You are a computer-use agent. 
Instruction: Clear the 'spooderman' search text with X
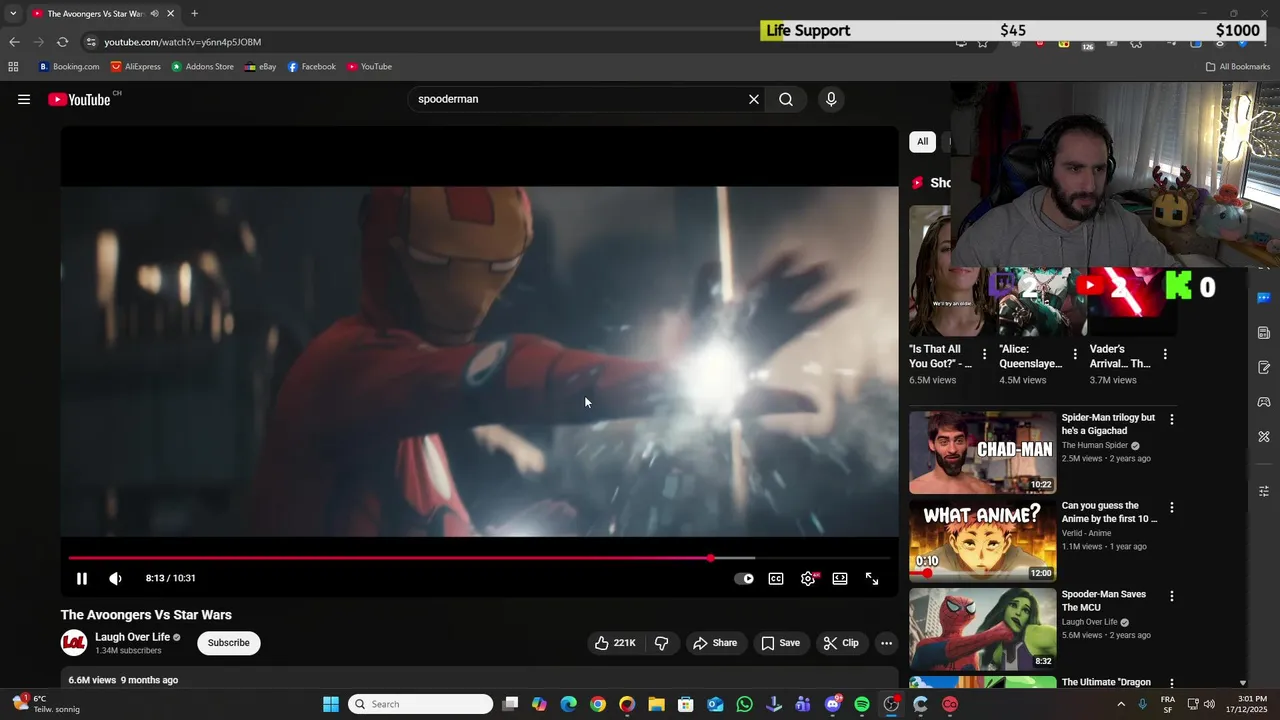pyautogui.click(x=754, y=99)
